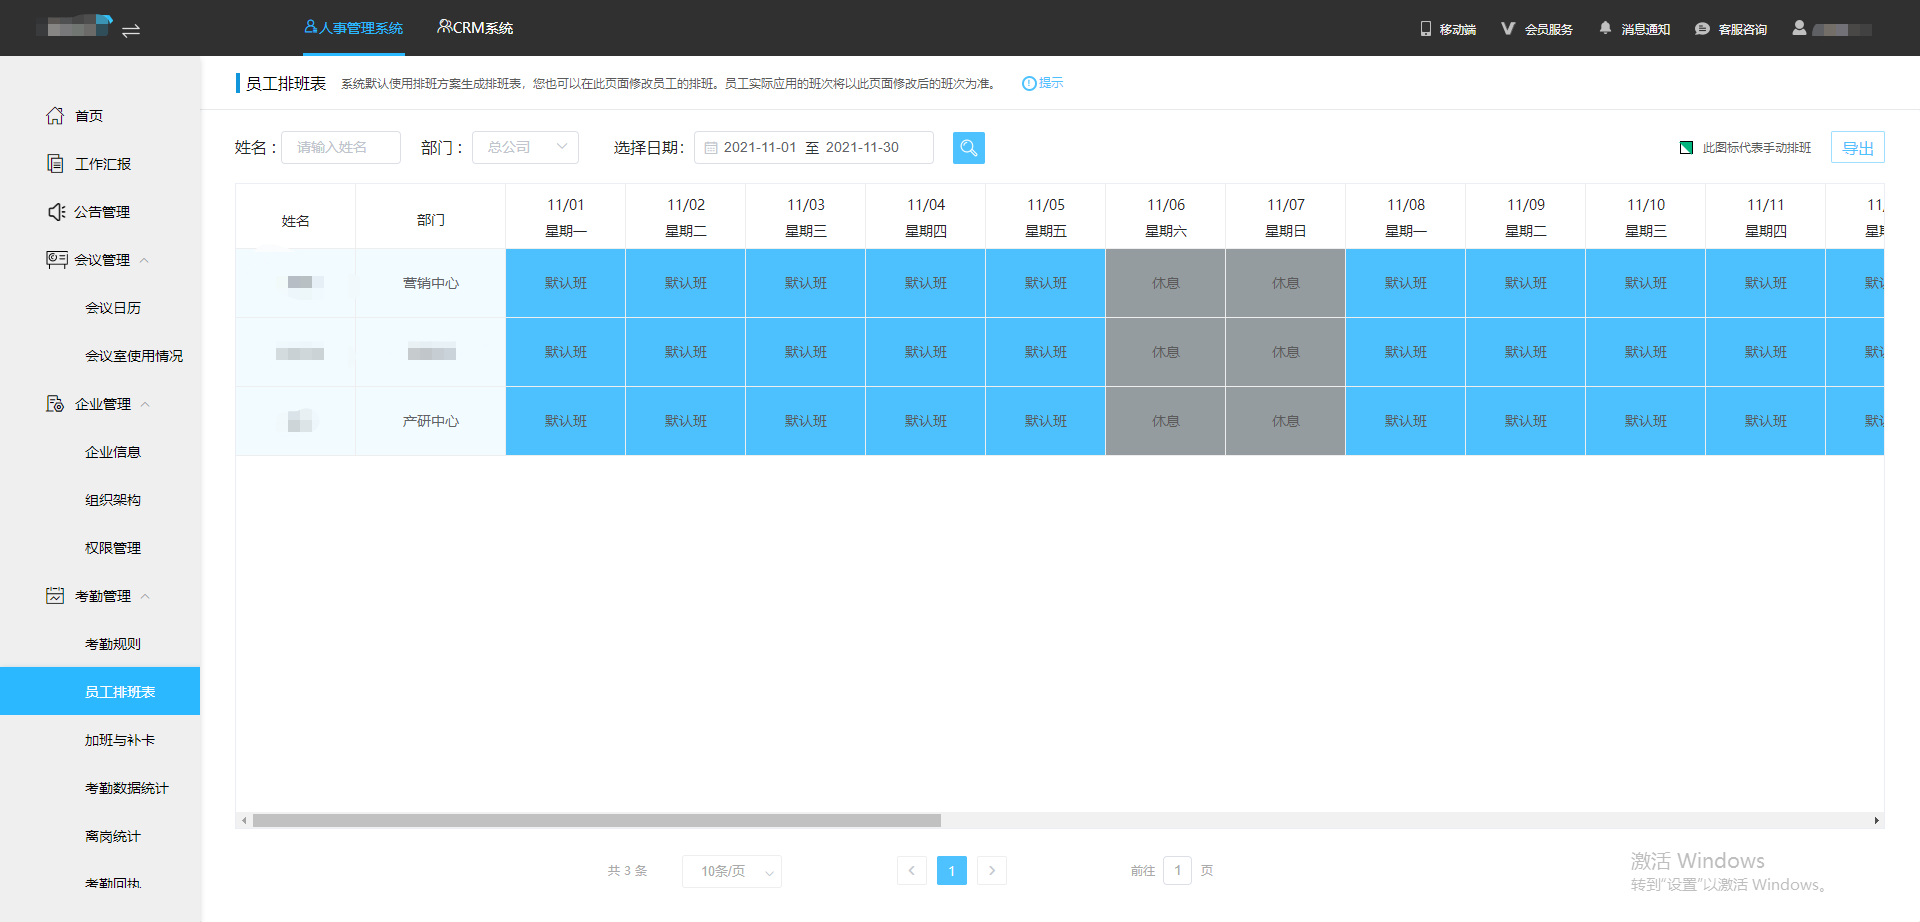Viewport: 1920px width, 922px height.
Task: Switch to the CRM系统 tab
Action: (x=475, y=28)
